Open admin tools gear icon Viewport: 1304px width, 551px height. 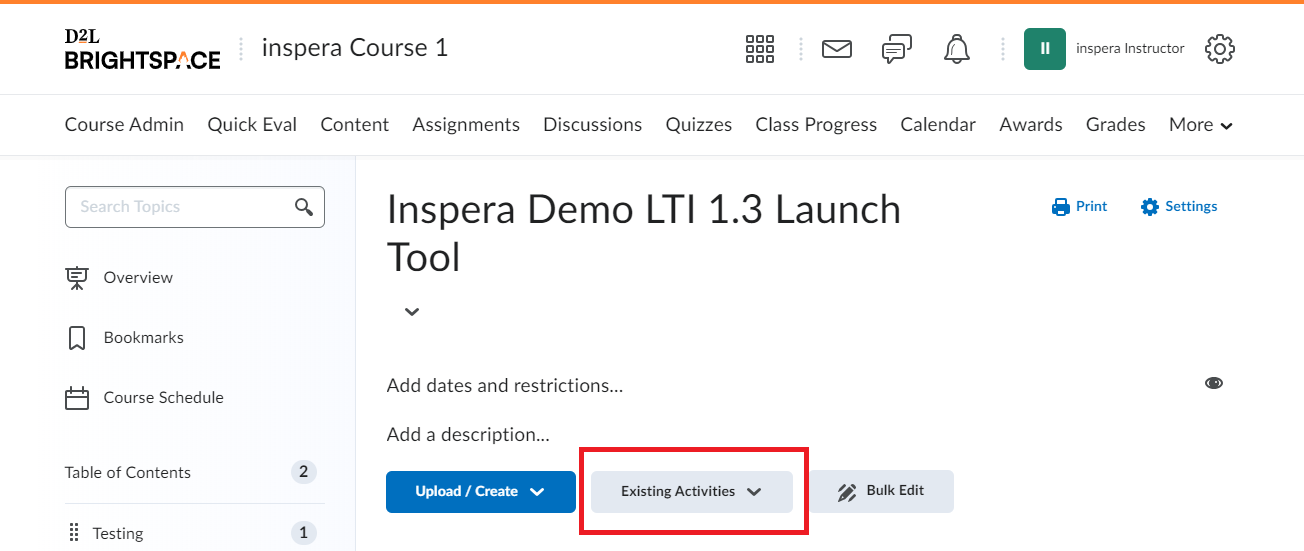point(1220,48)
